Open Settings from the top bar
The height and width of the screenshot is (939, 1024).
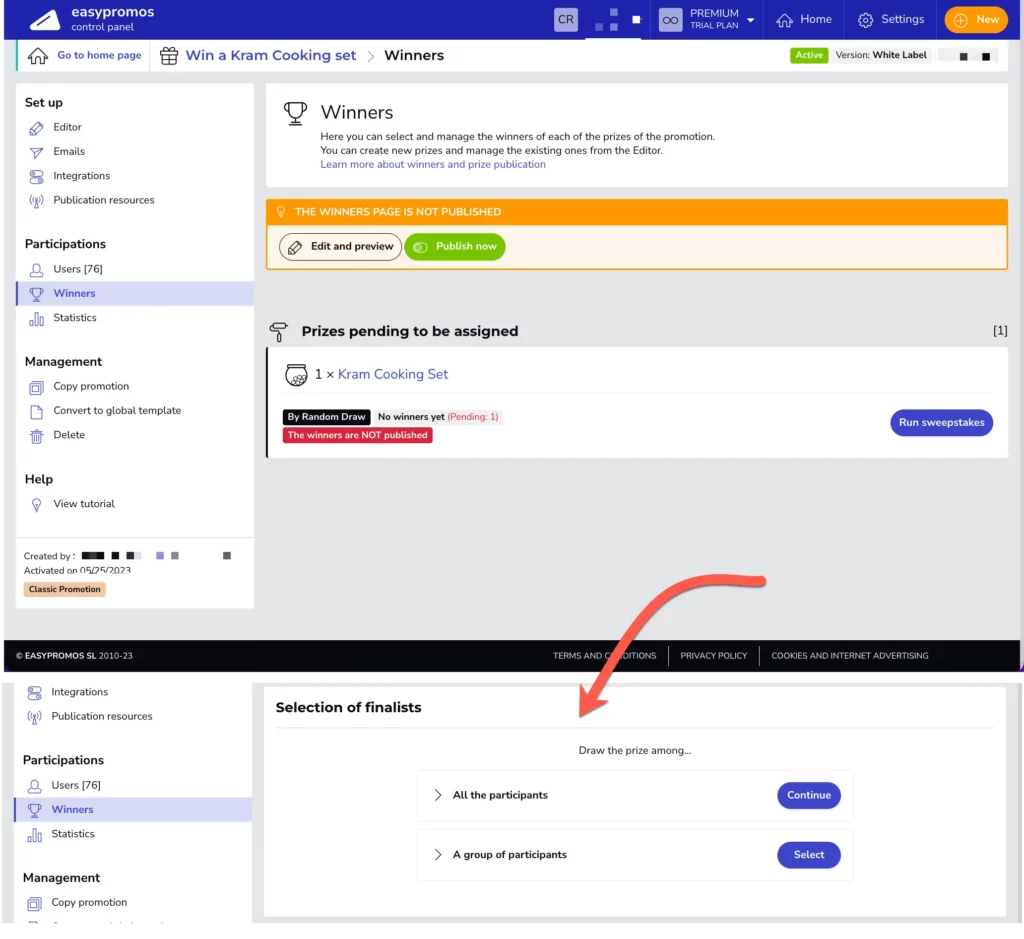[891, 20]
